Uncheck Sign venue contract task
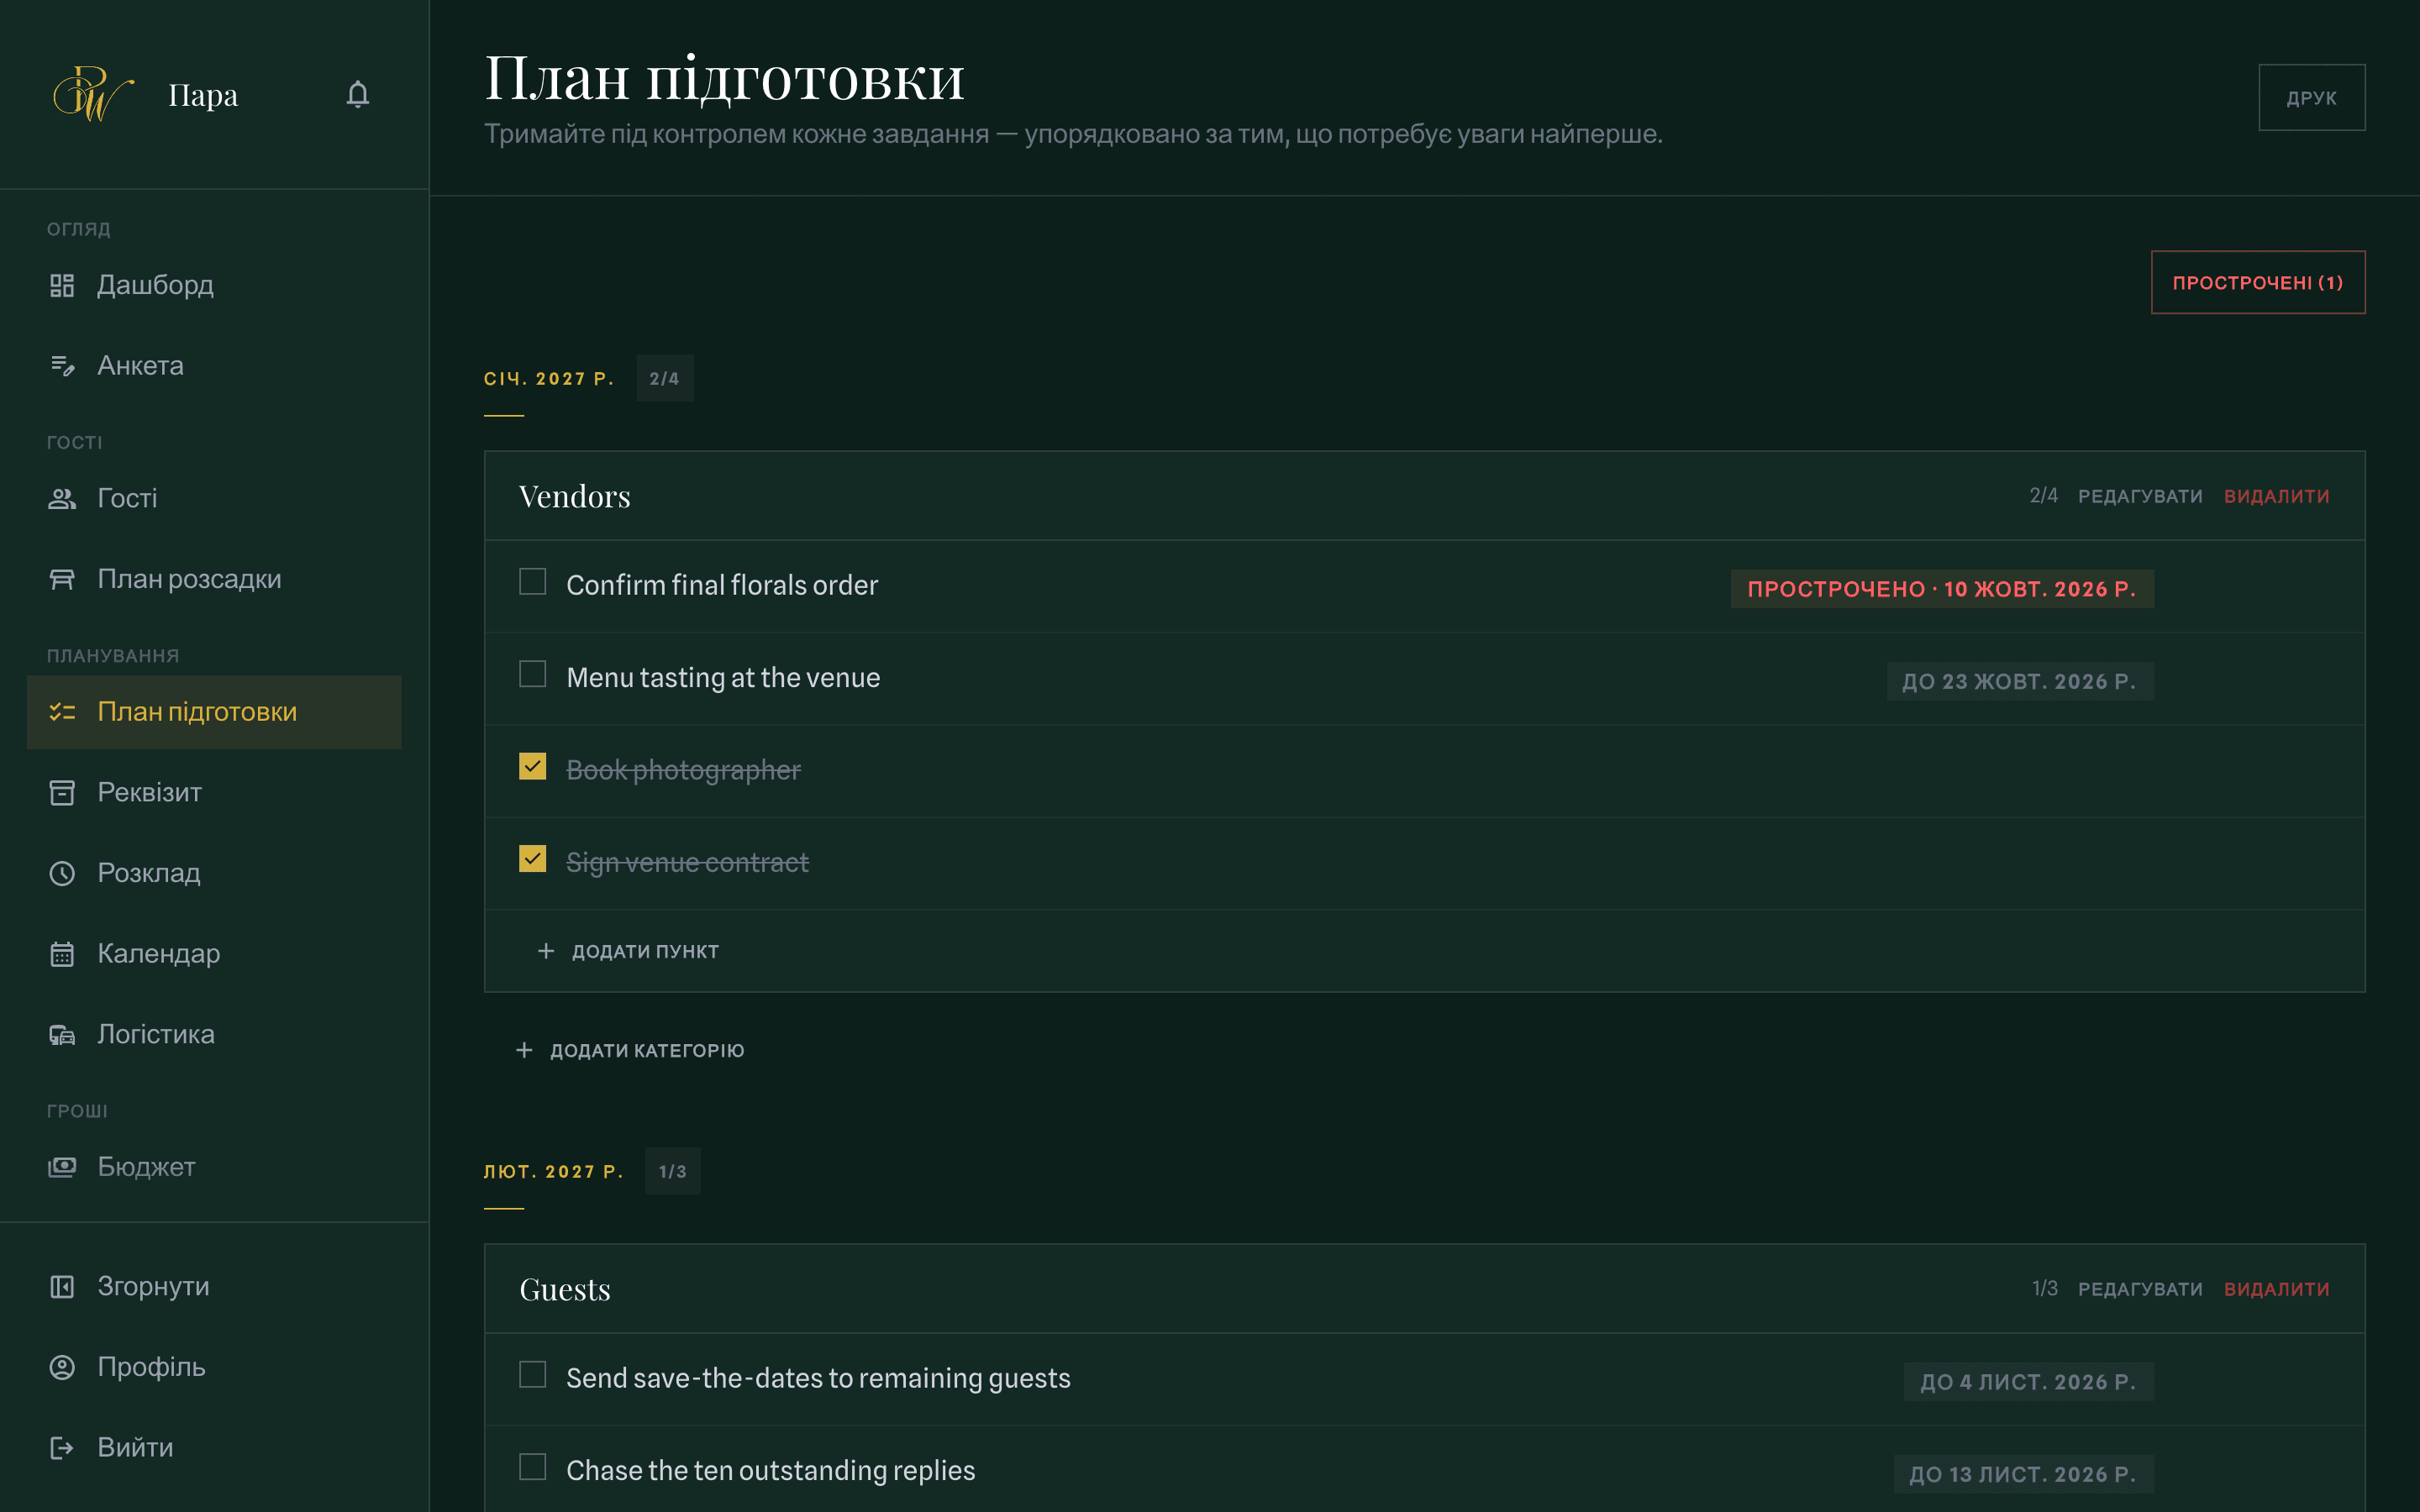The image size is (2420, 1512). tap(533, 859)
